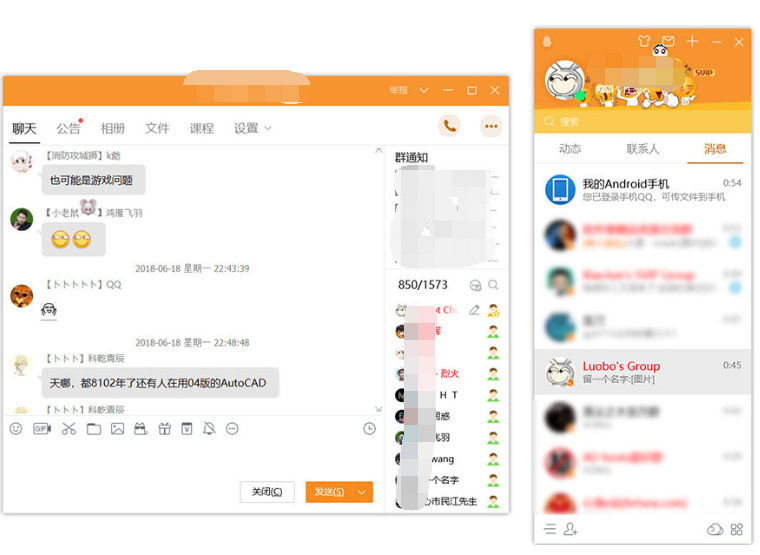Select member row ending in 市民江先生
This screenshot has height=555, width=760.
(x=447, y=502)
